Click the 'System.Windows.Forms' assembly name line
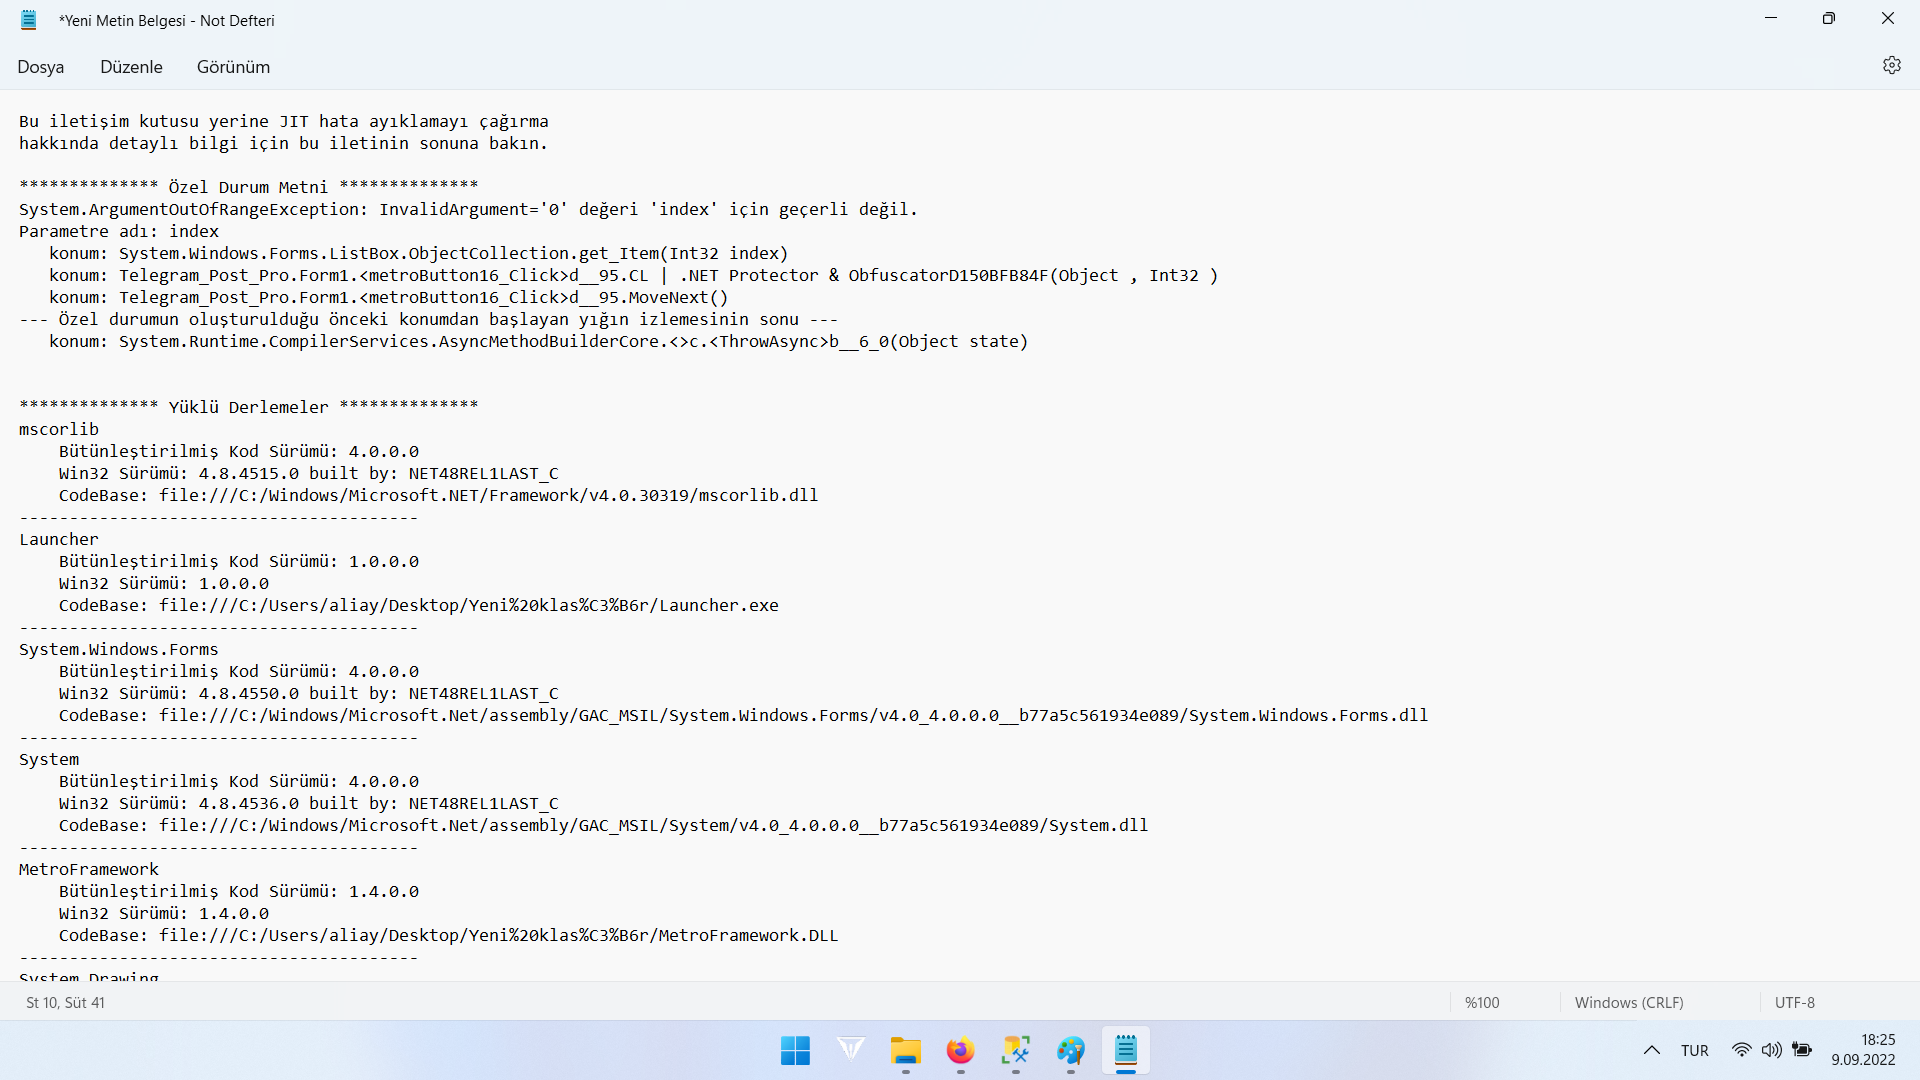 [x=119, y=649]
